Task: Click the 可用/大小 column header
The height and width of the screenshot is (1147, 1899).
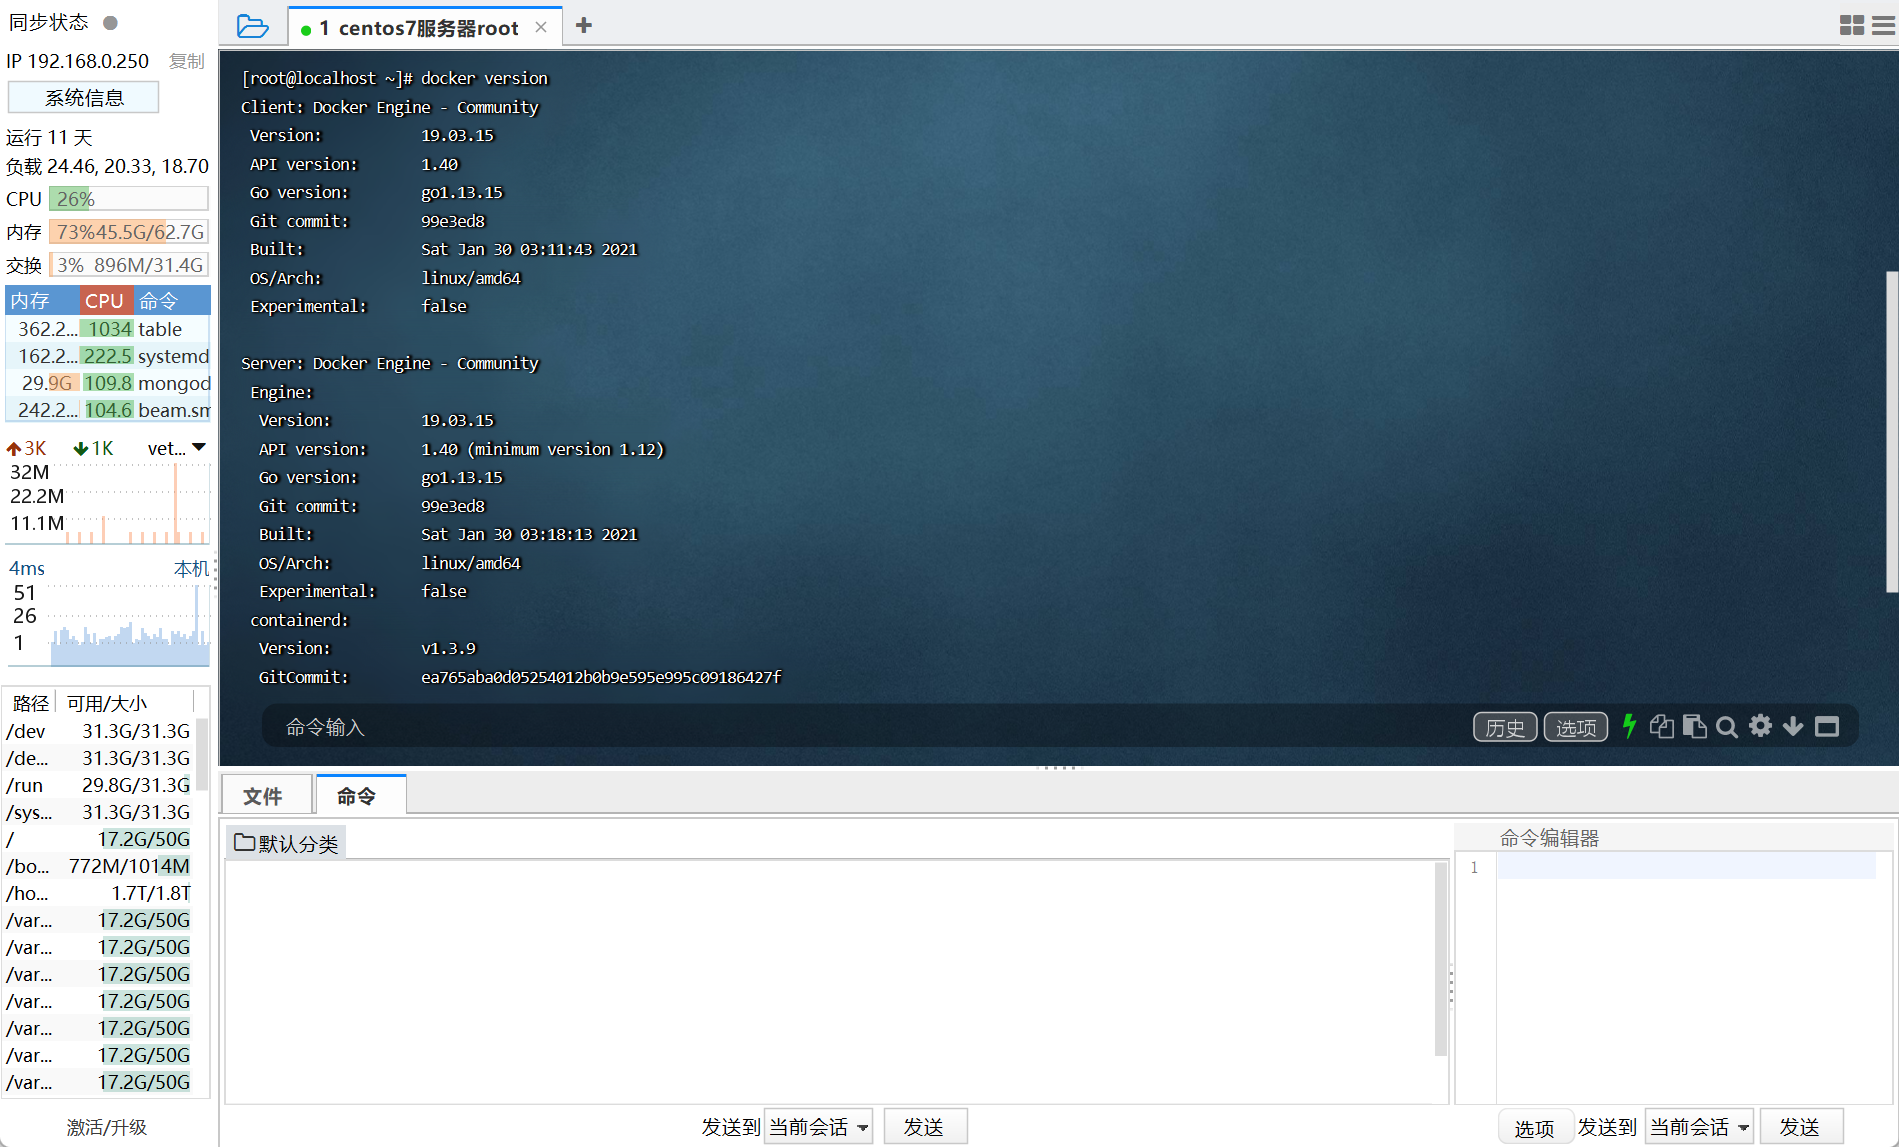Action: [106, 703]
